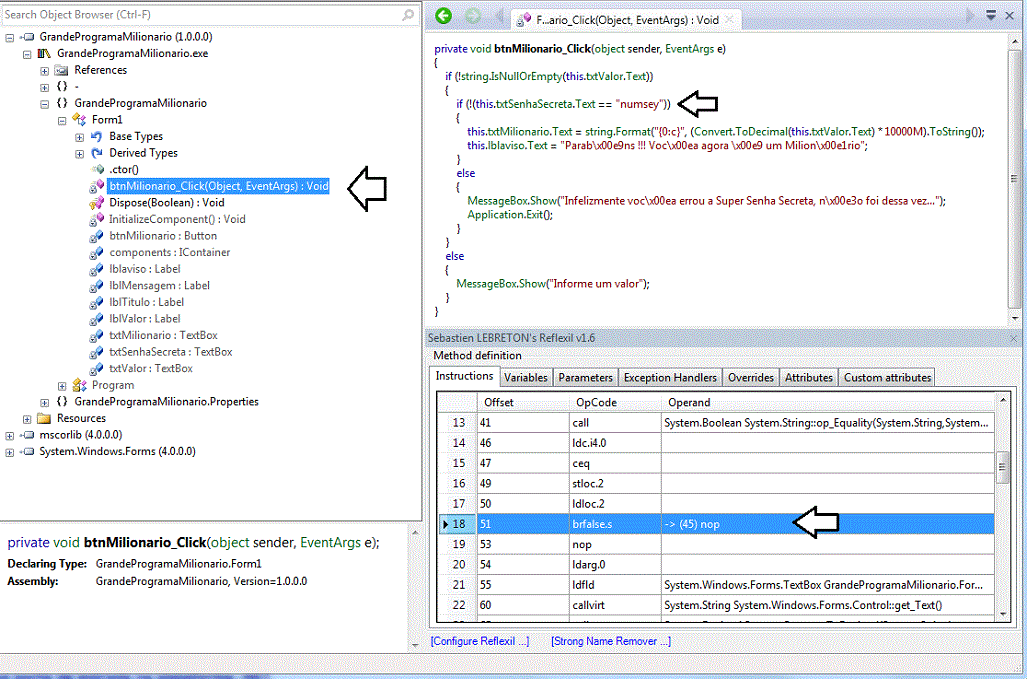Click the Derived Types icon
The image size is (1027, 679).
(97, 153)
